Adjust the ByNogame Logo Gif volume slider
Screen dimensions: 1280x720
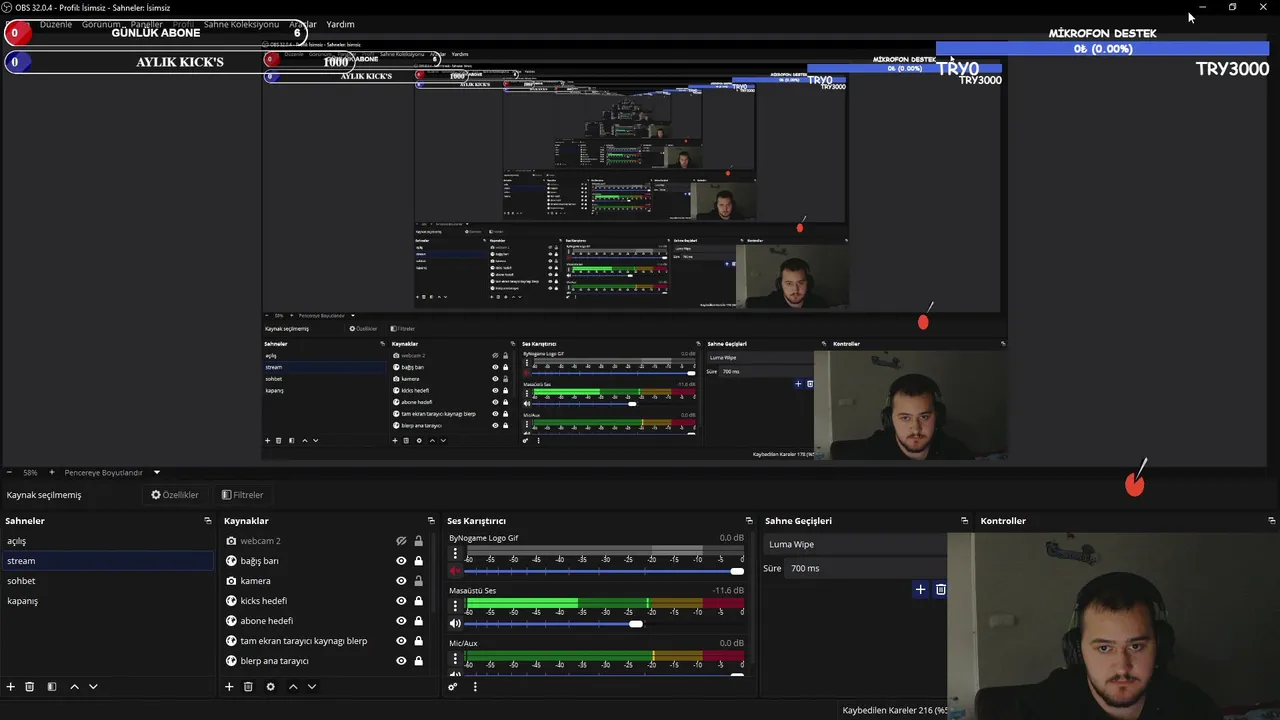click(x=604, y=571)
